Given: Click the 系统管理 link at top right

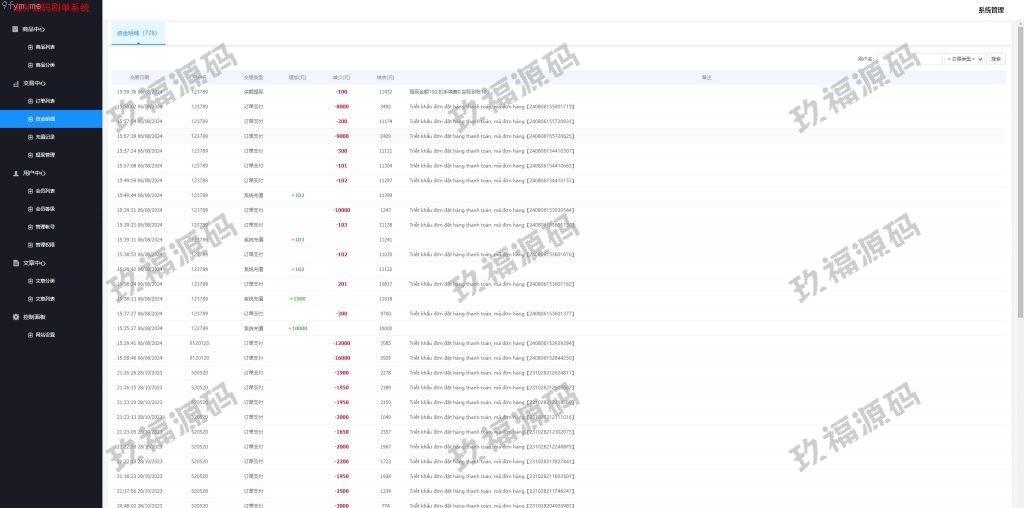Looking at the screenshot, I should [x=991, y=9].
